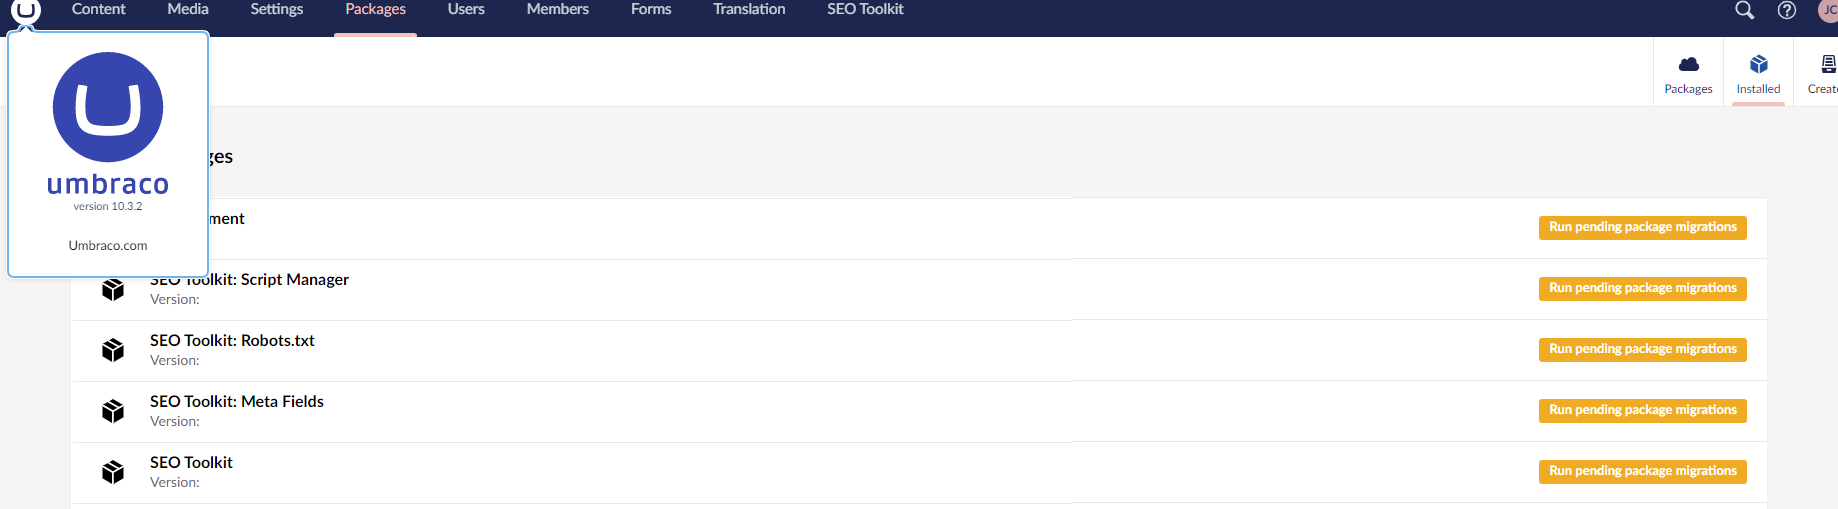Click the Umbraco logo in the top bar
Image resolution: width=1838 pixels, height=509 pixels.
click(x=26, y=10)
